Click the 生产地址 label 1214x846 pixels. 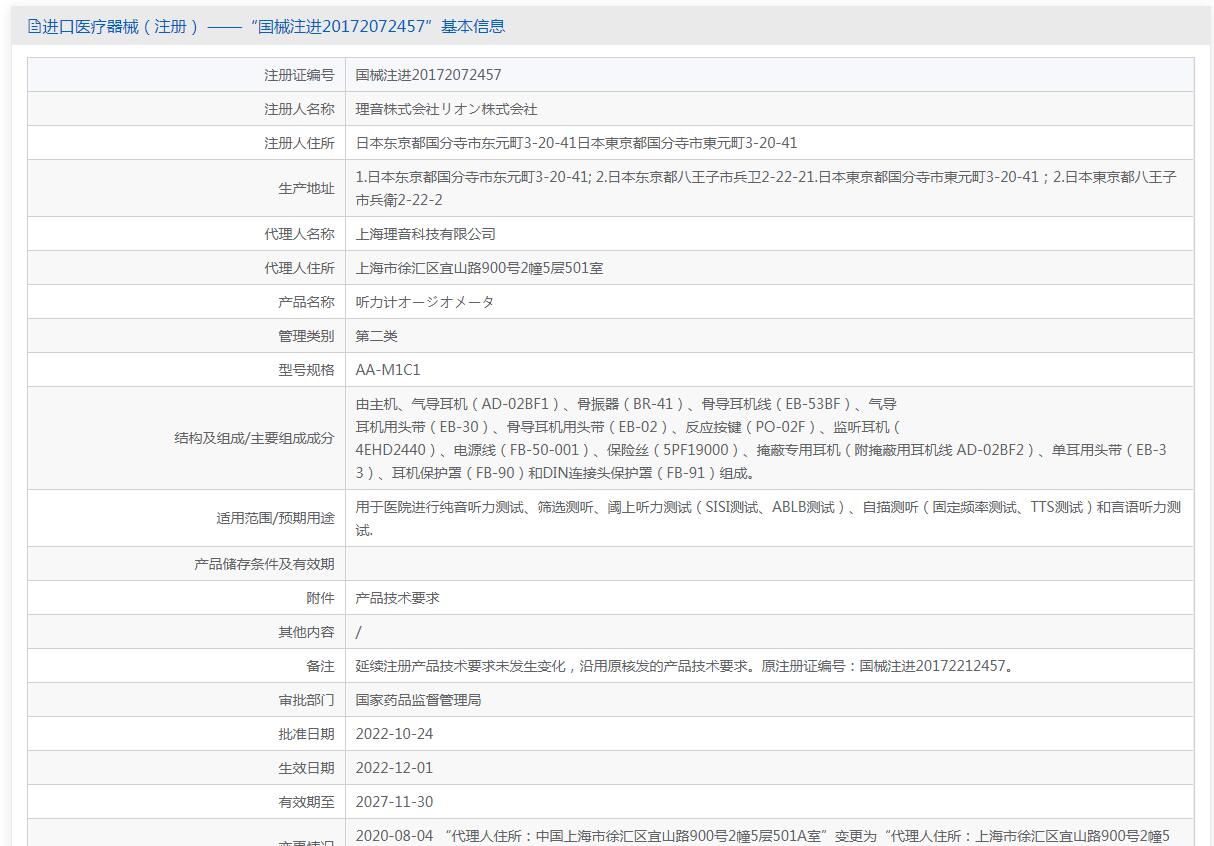(x=306, y=188)
